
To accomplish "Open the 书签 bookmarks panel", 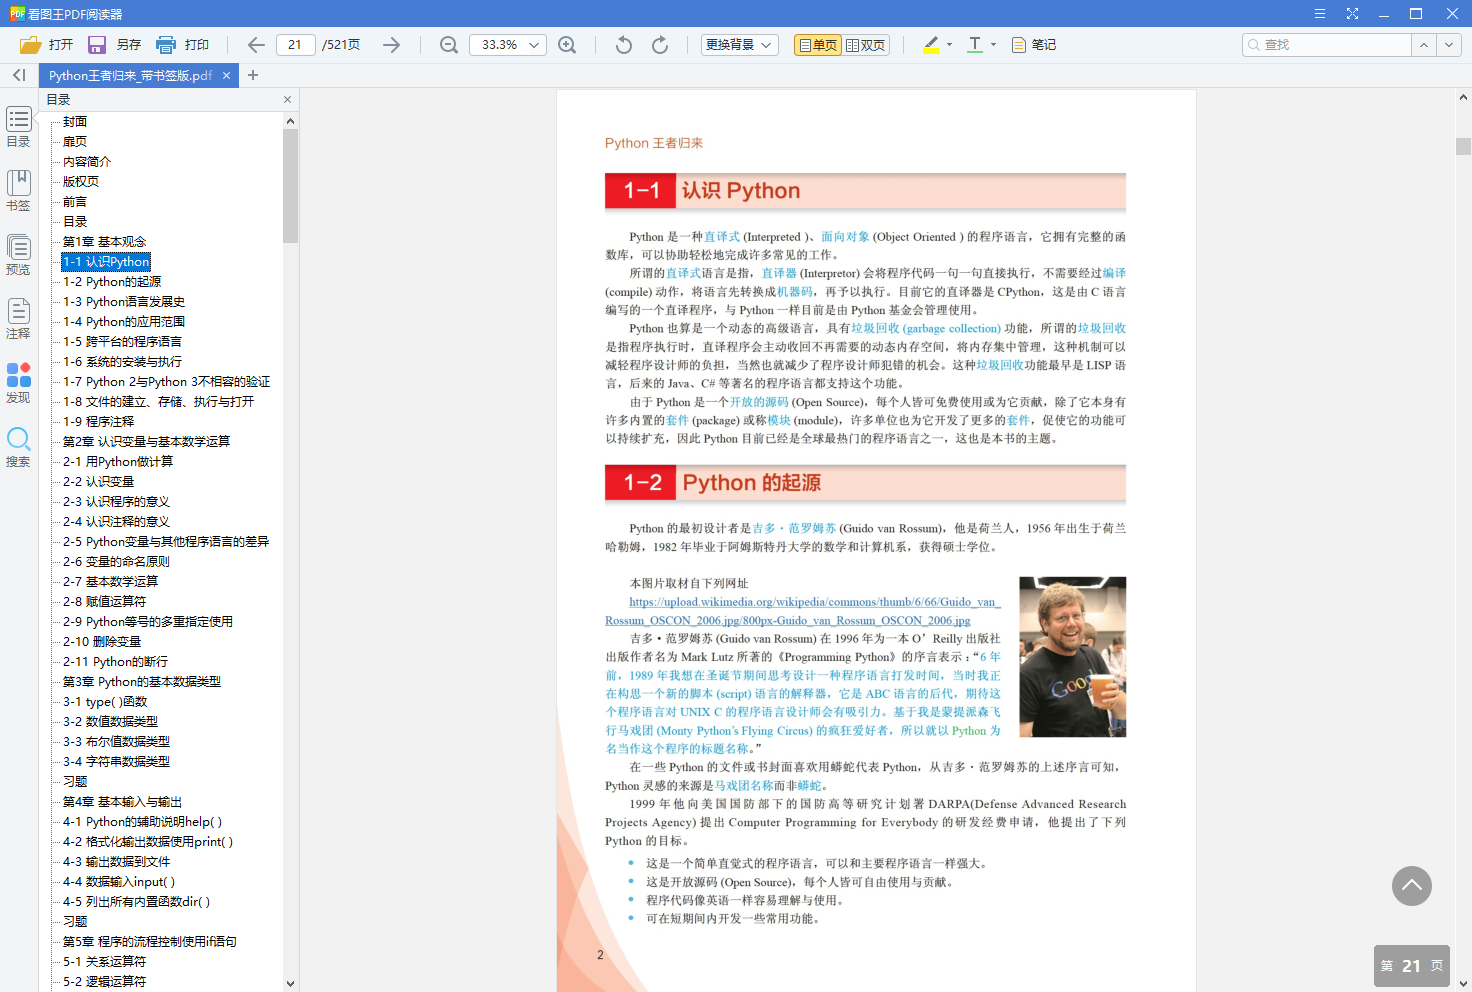I will (x=19, y=191).
